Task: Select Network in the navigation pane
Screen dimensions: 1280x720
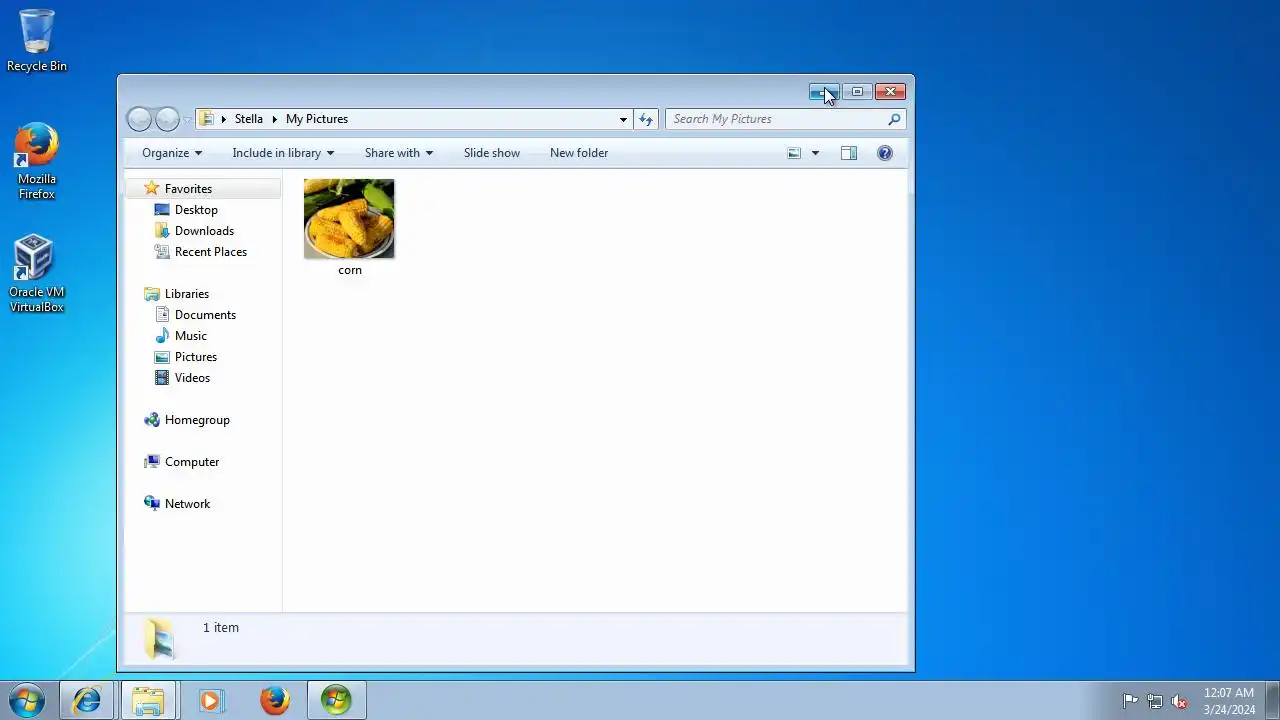Action: pyautogui.click(x=187, y=504)
